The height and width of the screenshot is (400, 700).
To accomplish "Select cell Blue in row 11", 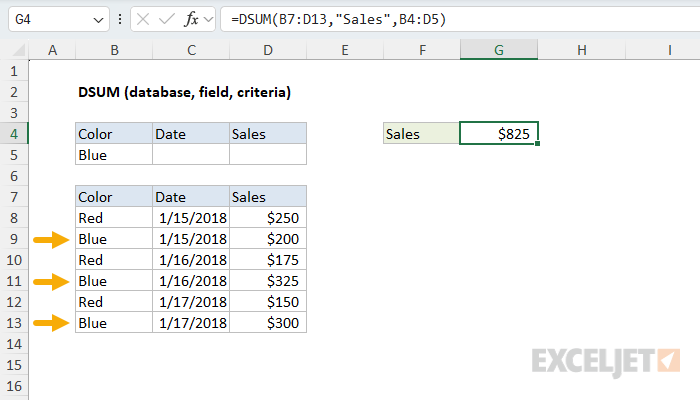I will click(x=114, y=280).
